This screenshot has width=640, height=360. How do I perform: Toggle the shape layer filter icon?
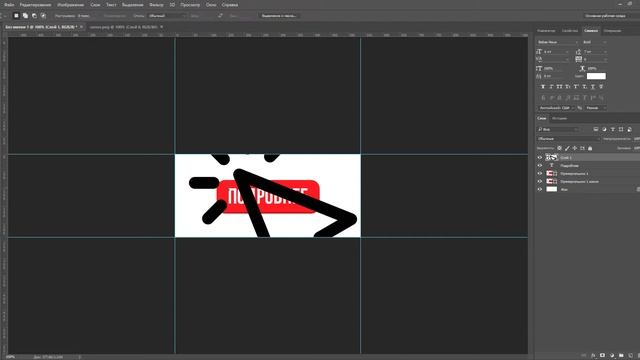point(621,129)
